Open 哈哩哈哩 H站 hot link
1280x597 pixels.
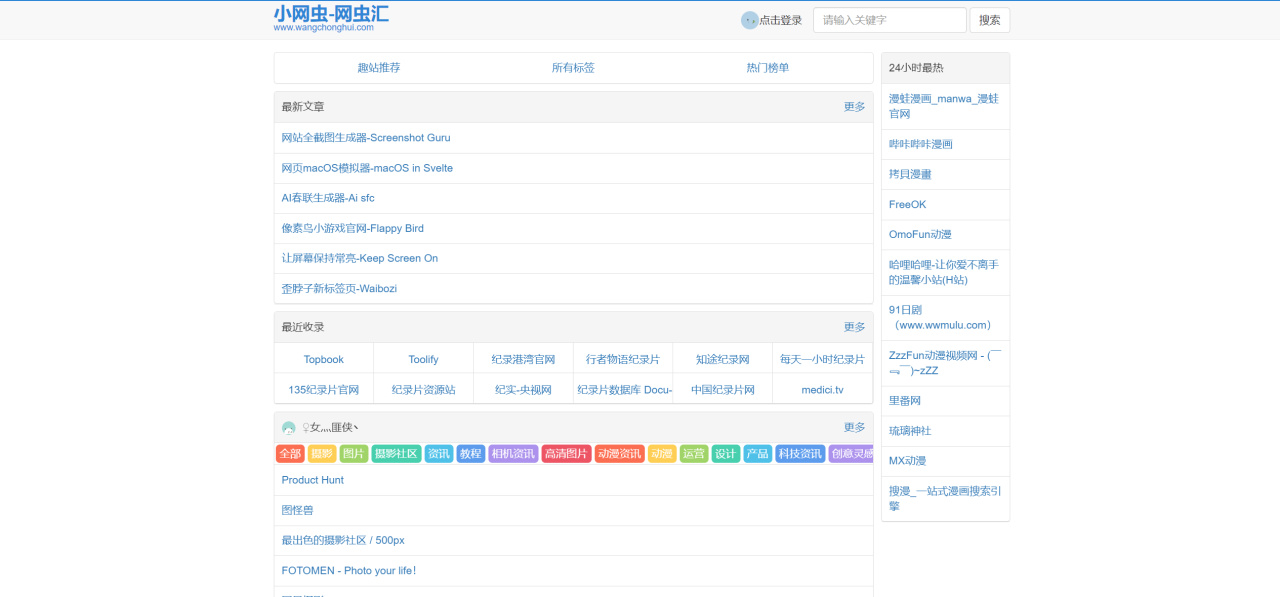pos(944,272)
